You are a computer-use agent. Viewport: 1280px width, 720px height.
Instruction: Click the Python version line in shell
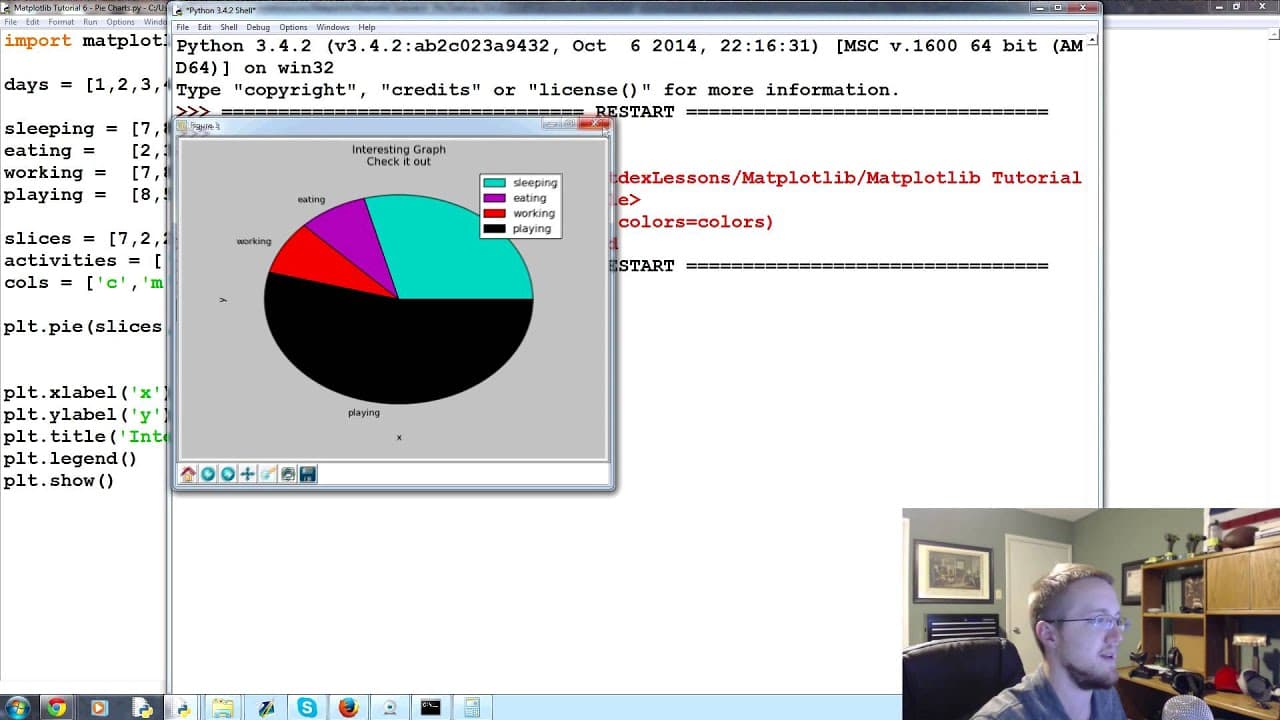pos(629,46)
